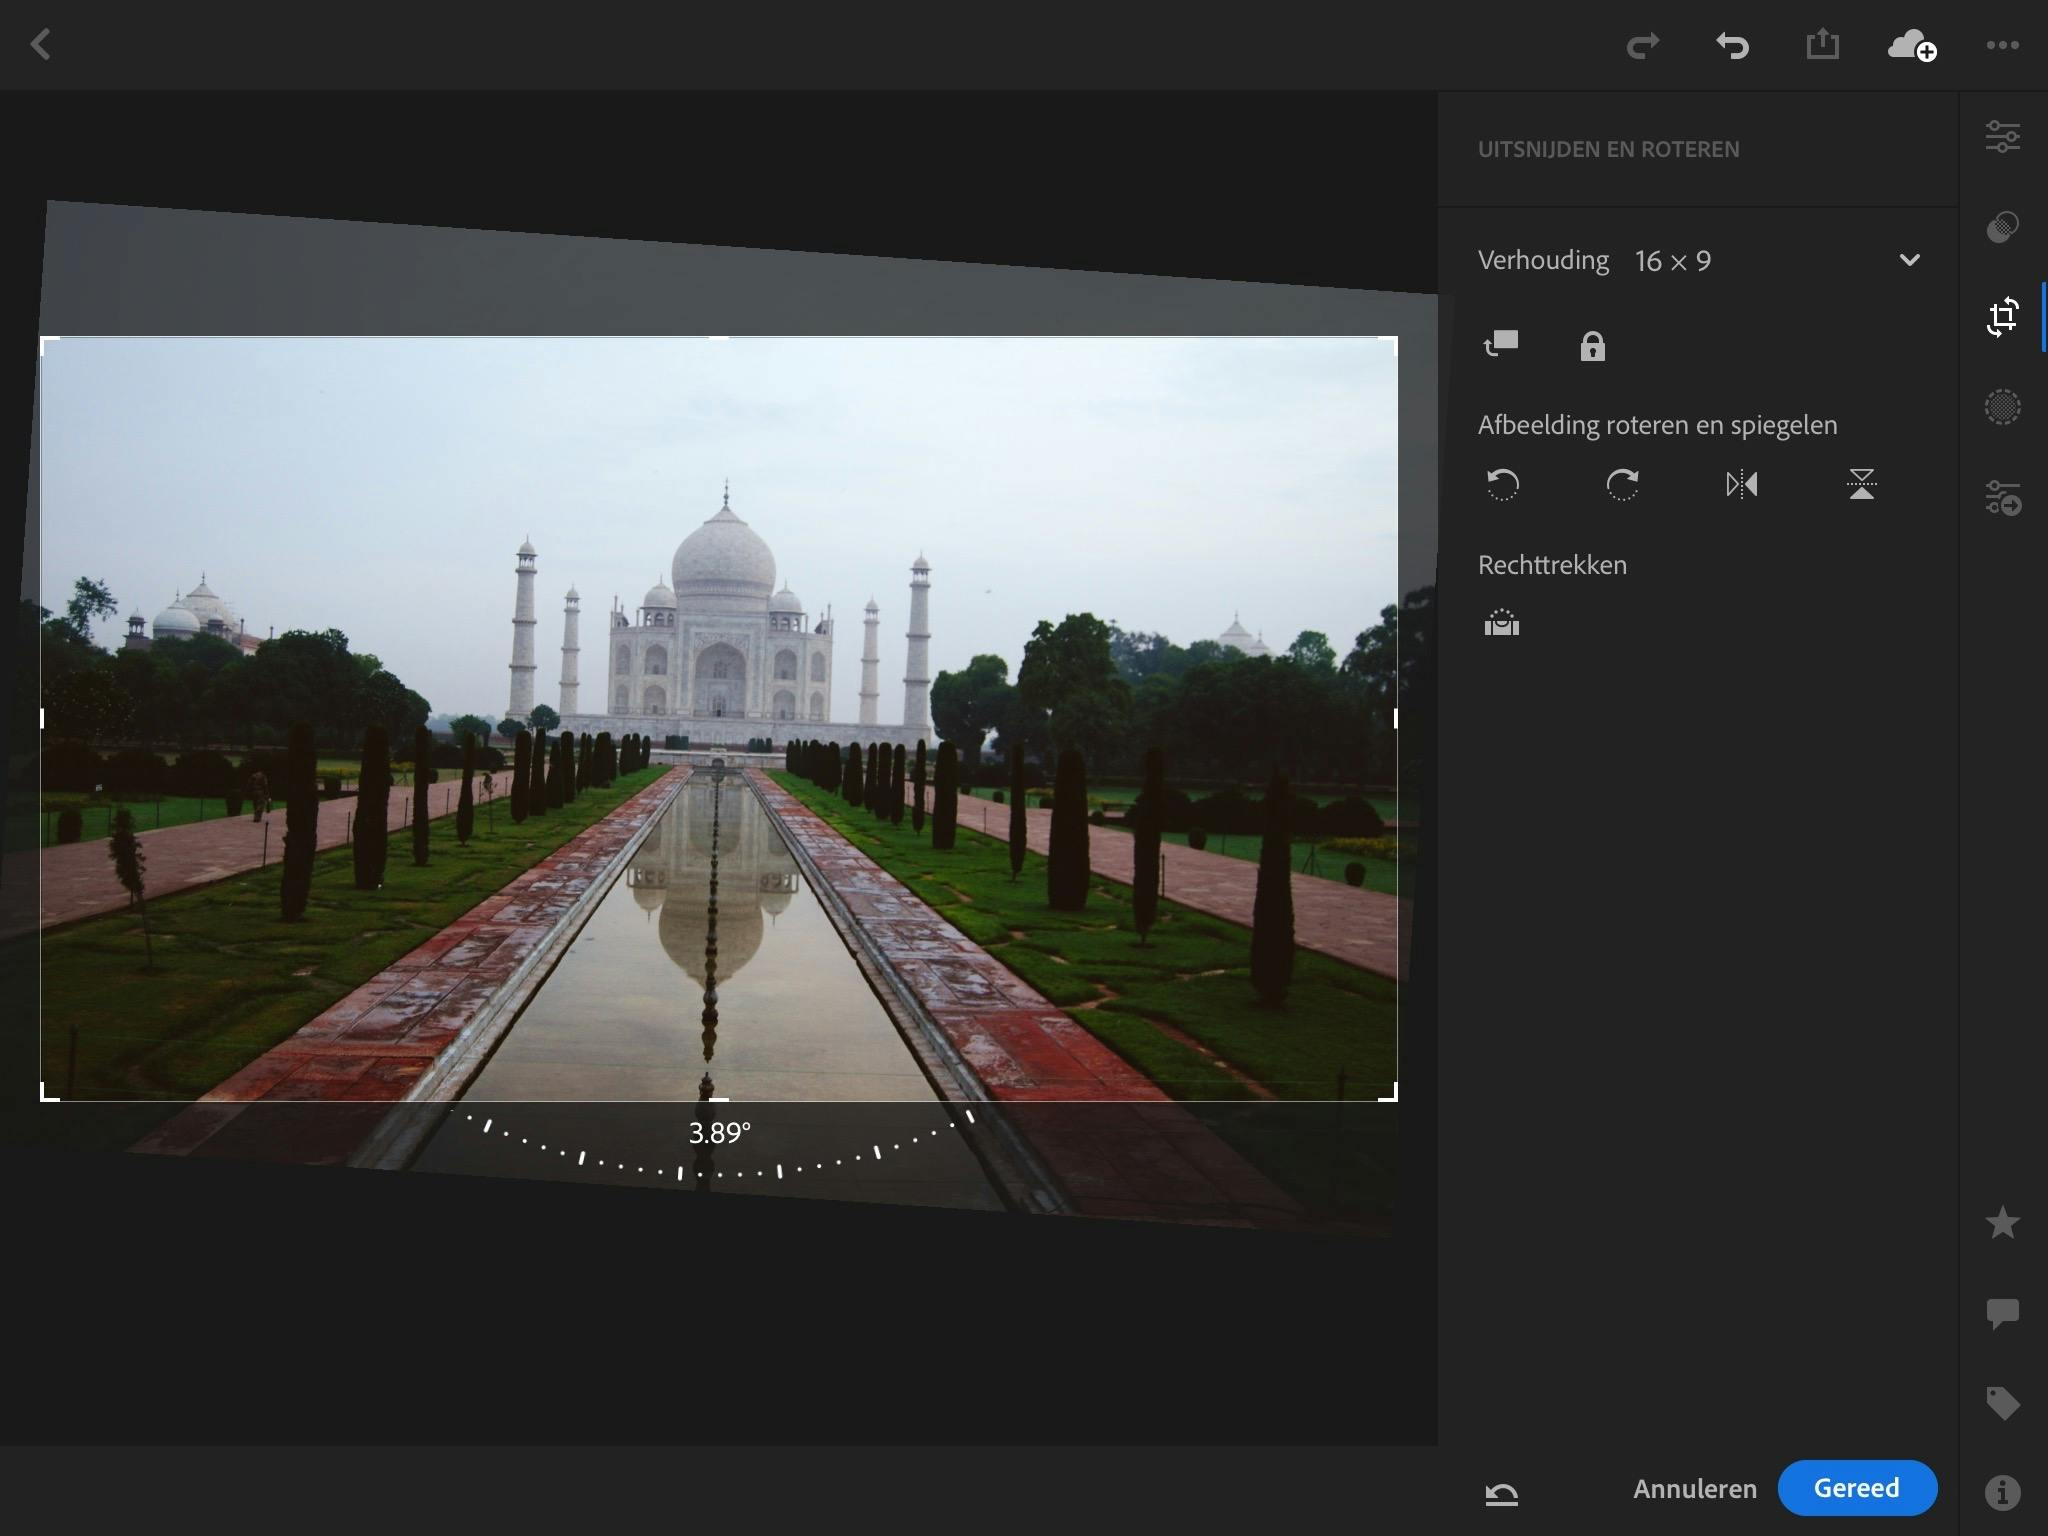Flip image vertically
The width and height of the screenshot is (2048, 1536).
1861,485
